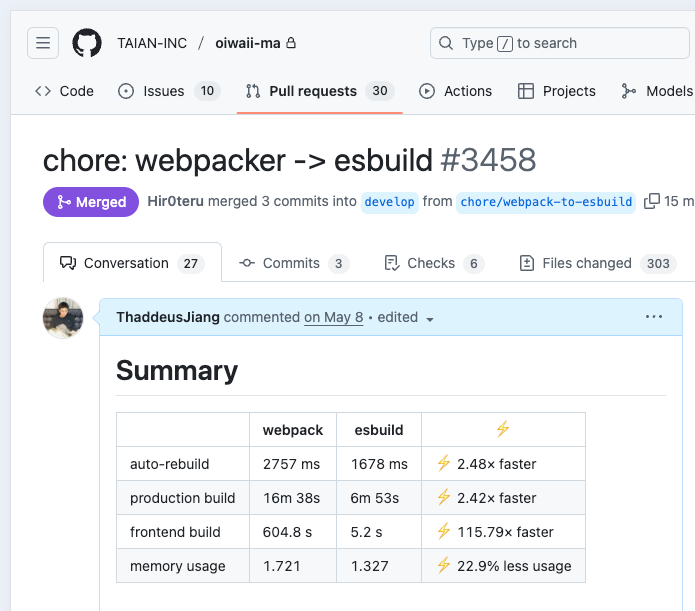
Task: Open Hir0teru's profile link
Action: click(176, 201)
